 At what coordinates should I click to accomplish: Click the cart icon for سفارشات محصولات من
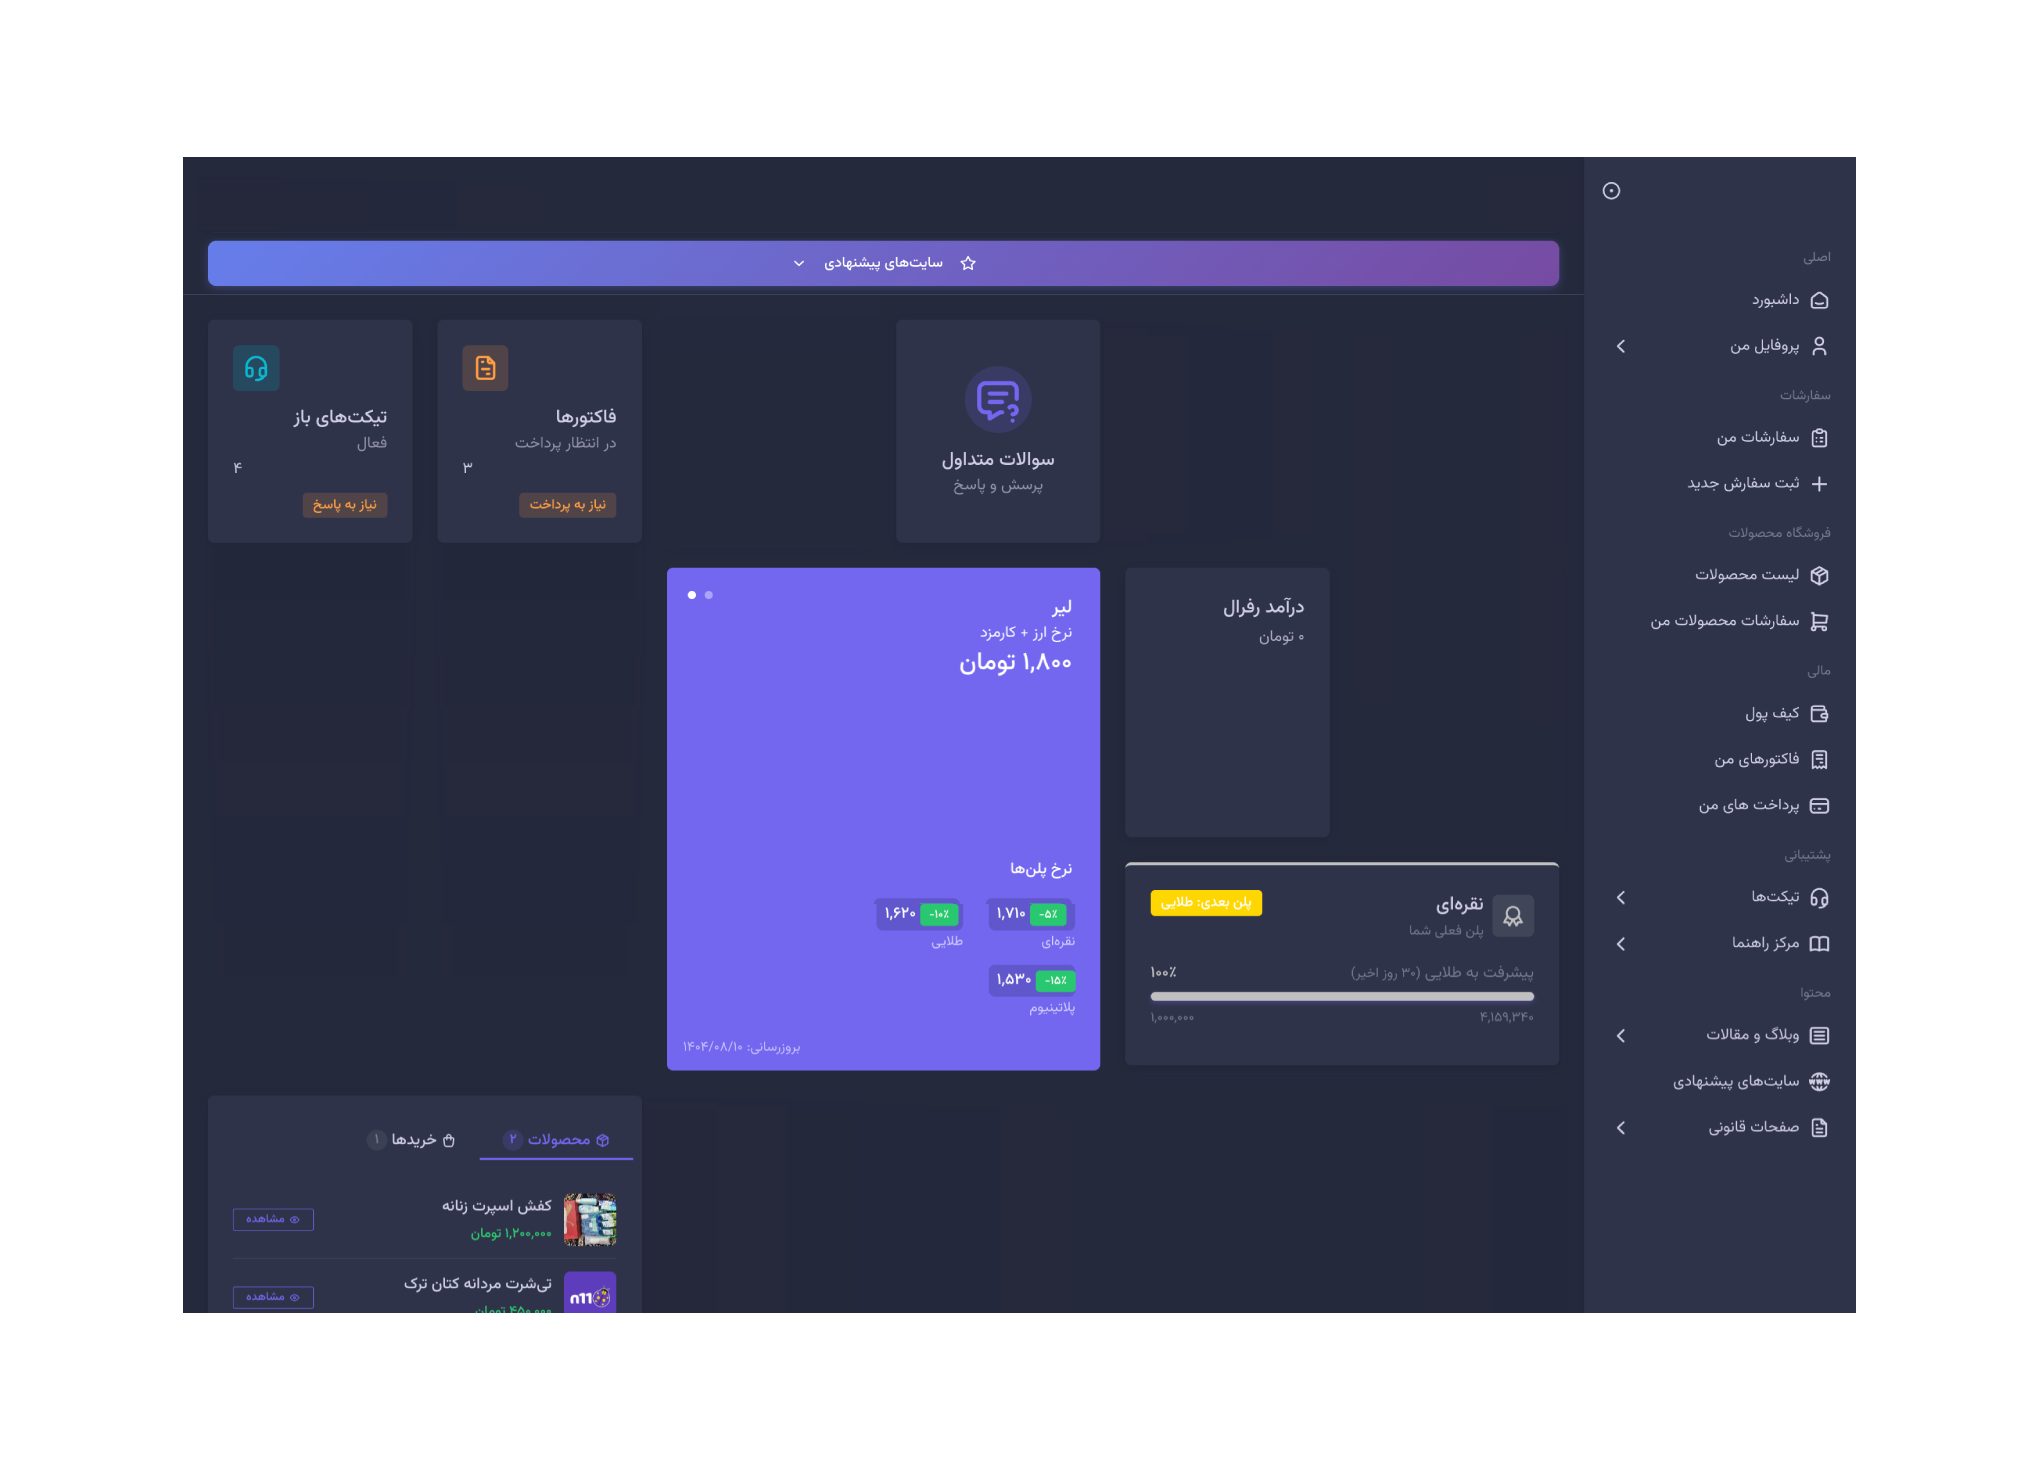coord(1819,622)
